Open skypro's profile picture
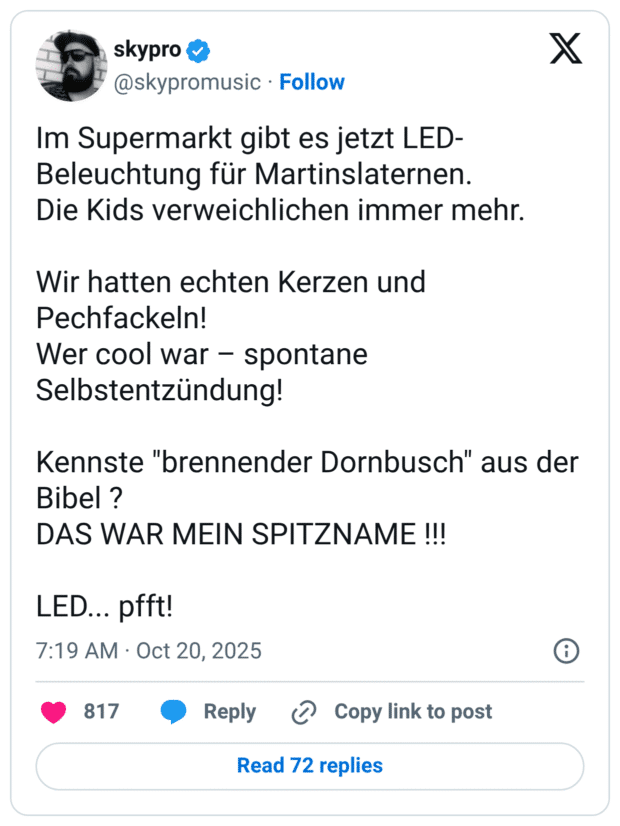 [x=70, y=66]
